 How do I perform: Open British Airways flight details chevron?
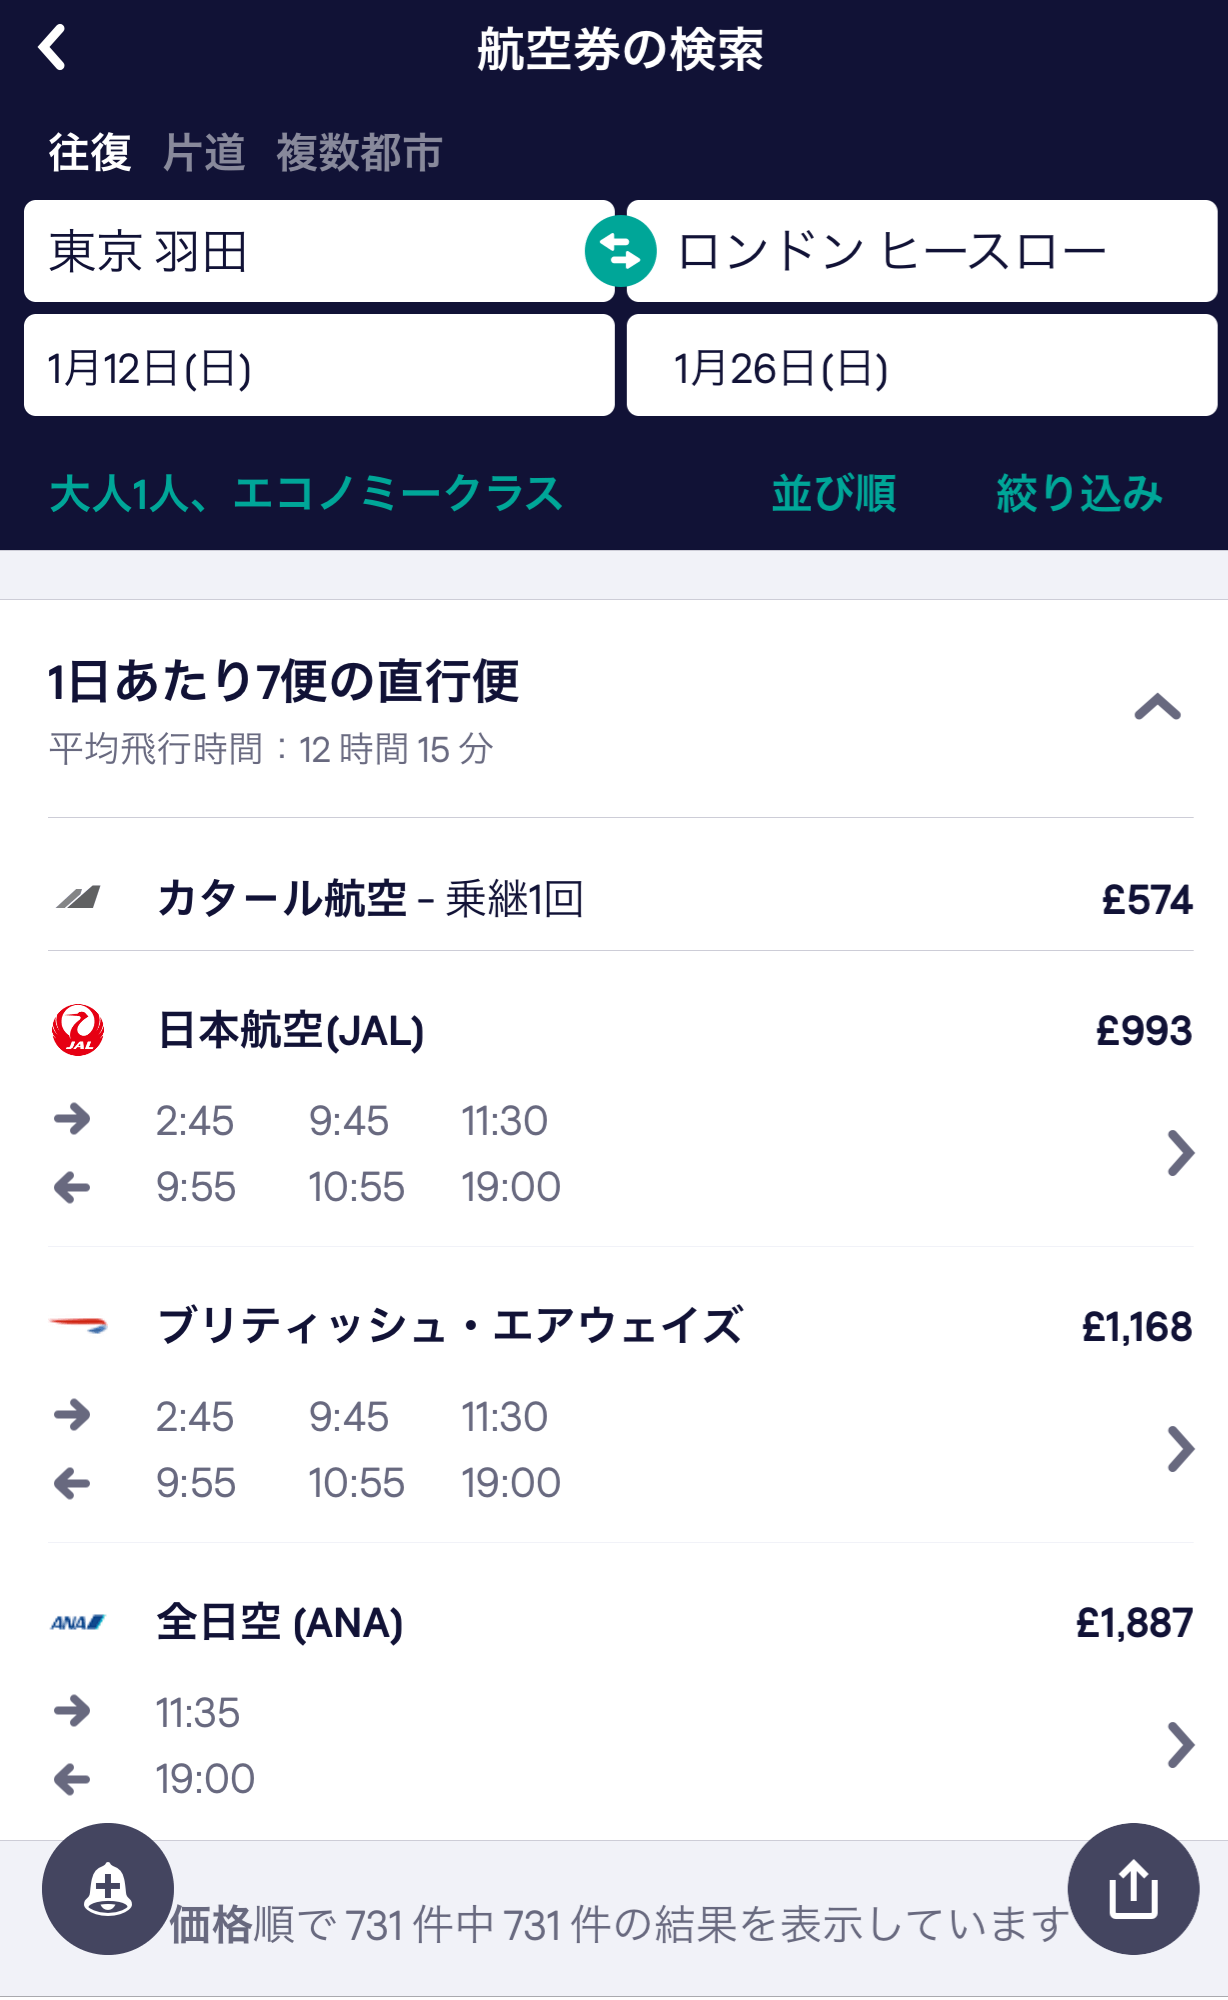pos(1180,1449)
